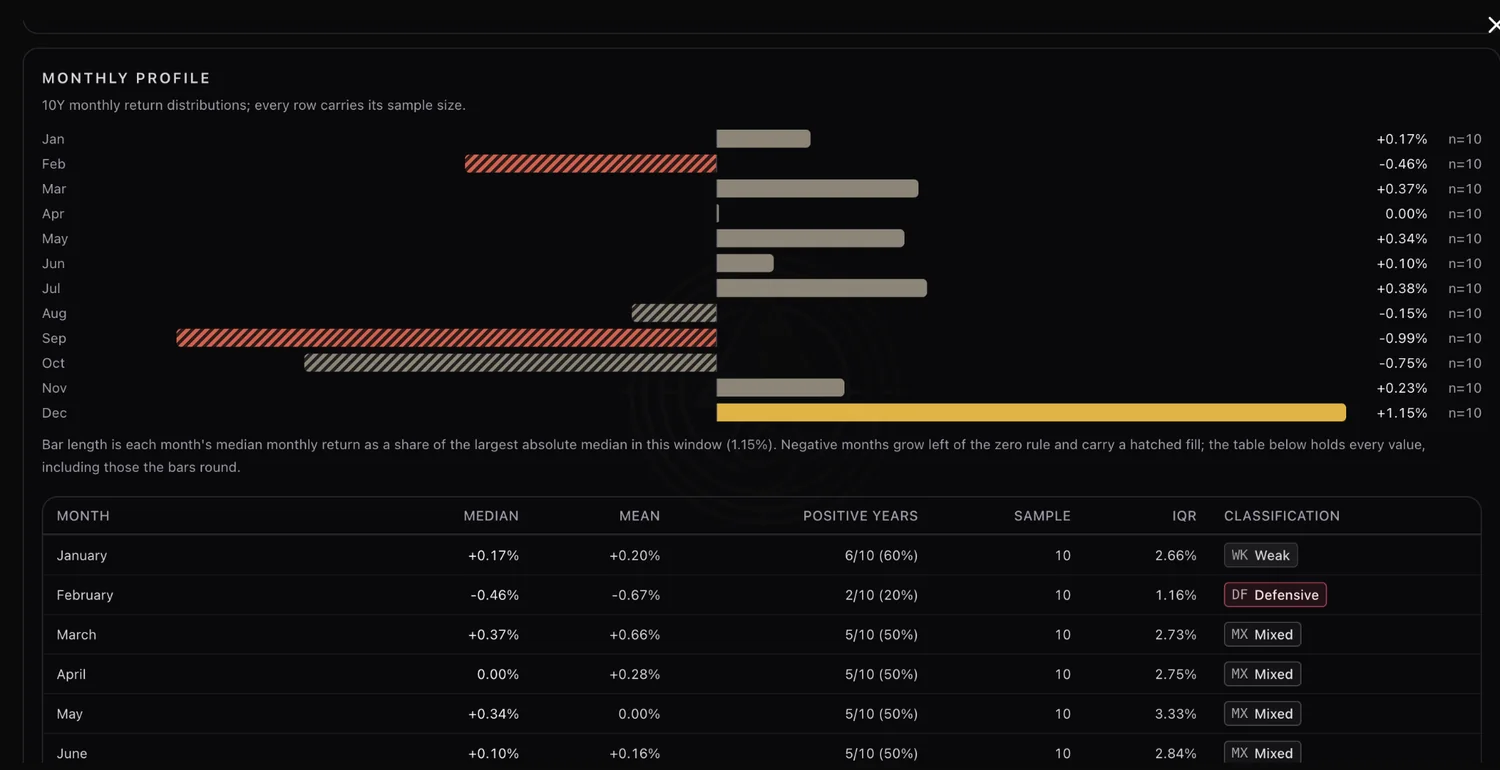This screenshot has height=770, width=1500.
Task: Click the -0.67% mean cell
Action: tap(636, 595)
